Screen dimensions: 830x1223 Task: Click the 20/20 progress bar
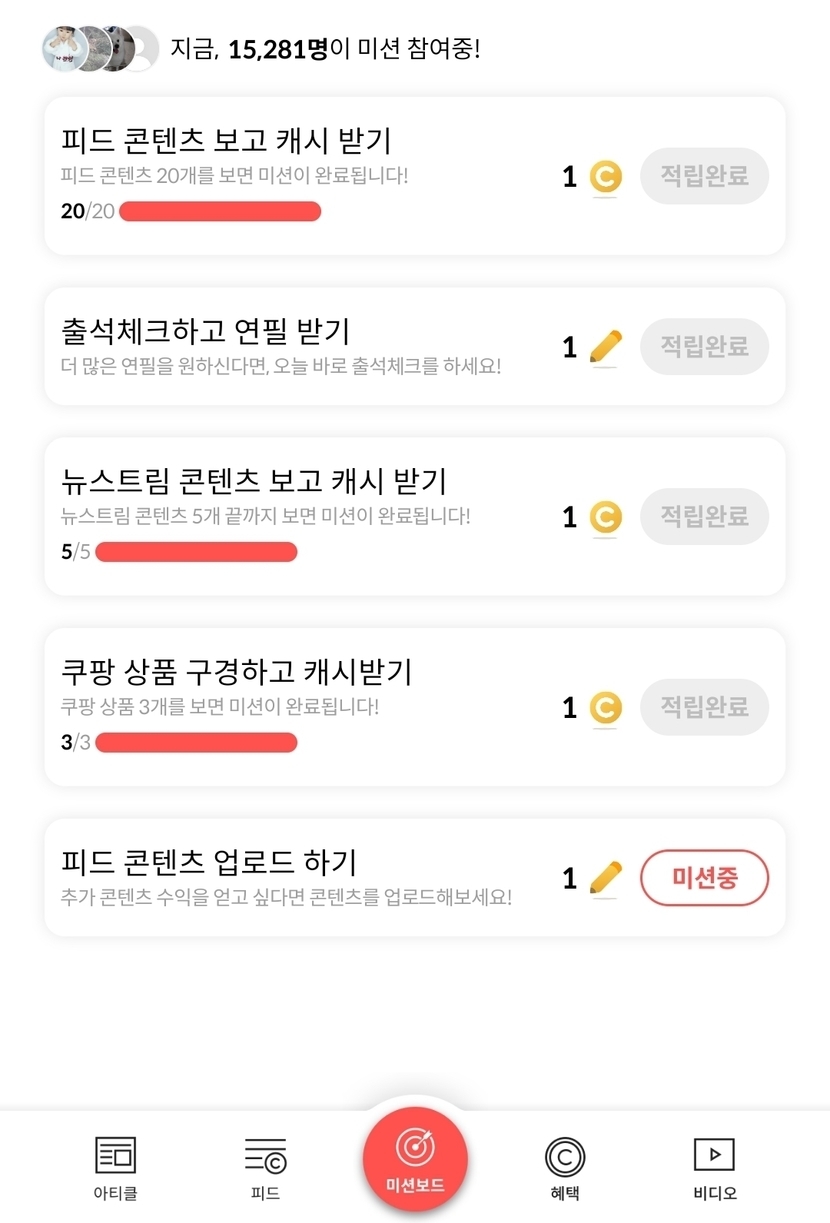coord(220,211)
